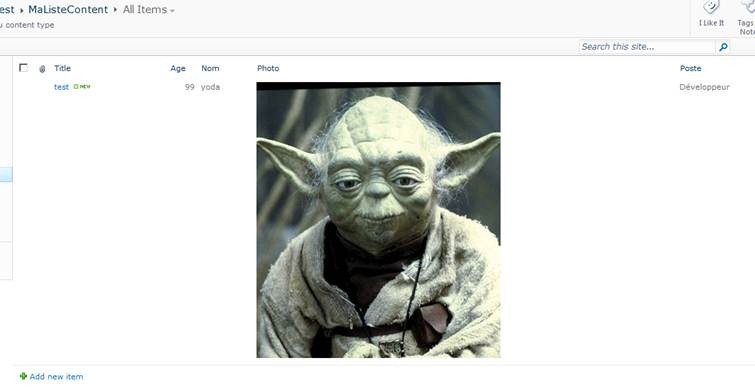Open the All Items view dropdown
Image resolution: width=755 pixels, height=387 pixels.
(x=148, y=10)
